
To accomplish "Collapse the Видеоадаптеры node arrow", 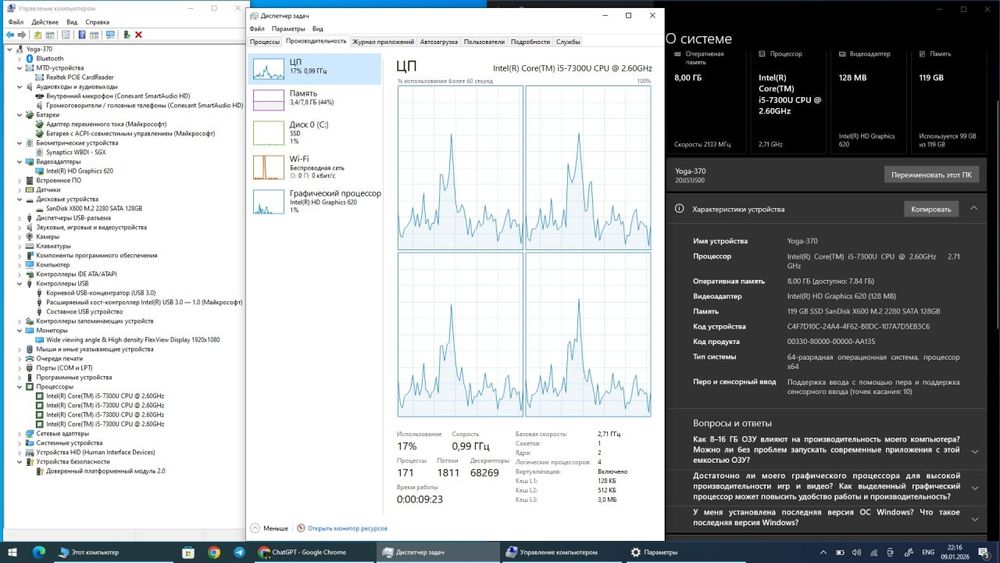I will point(20,161).
